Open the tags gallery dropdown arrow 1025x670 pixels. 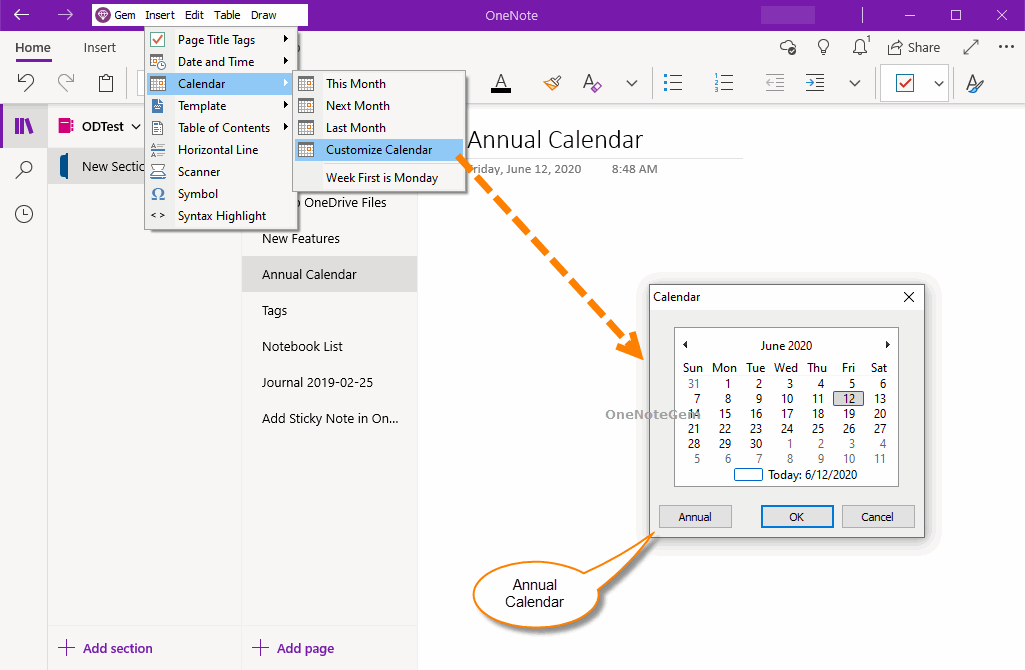click(x=939, y=83)
